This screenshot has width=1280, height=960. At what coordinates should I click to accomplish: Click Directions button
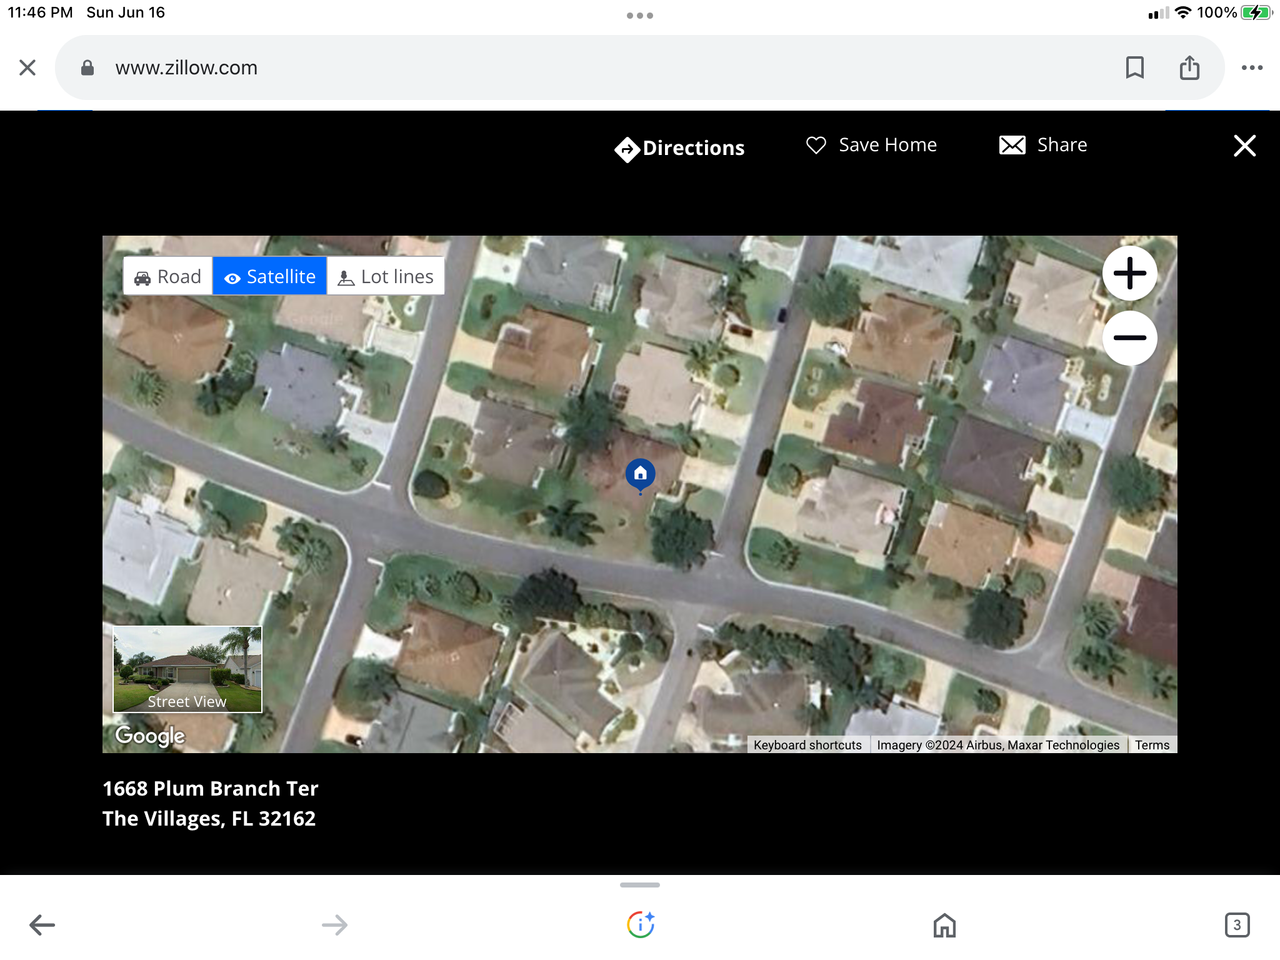(x=680, y=148)
